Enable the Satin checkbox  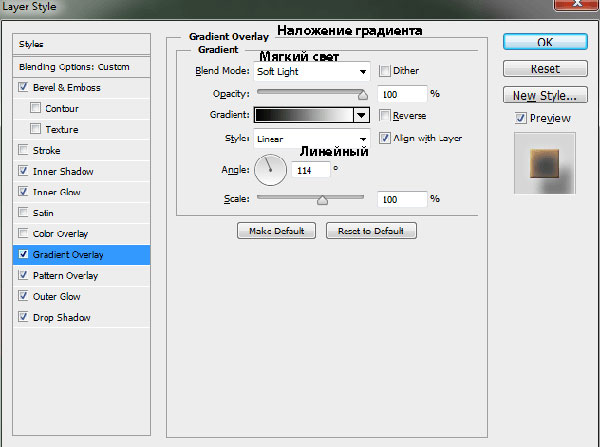pos(23,212)
